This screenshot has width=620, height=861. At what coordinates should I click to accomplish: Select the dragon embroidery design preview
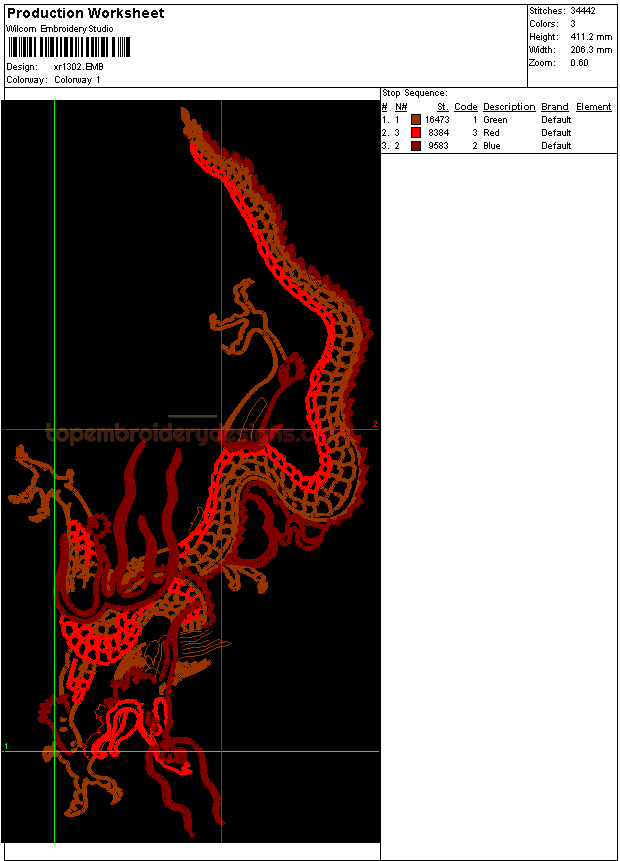[191, 471]
